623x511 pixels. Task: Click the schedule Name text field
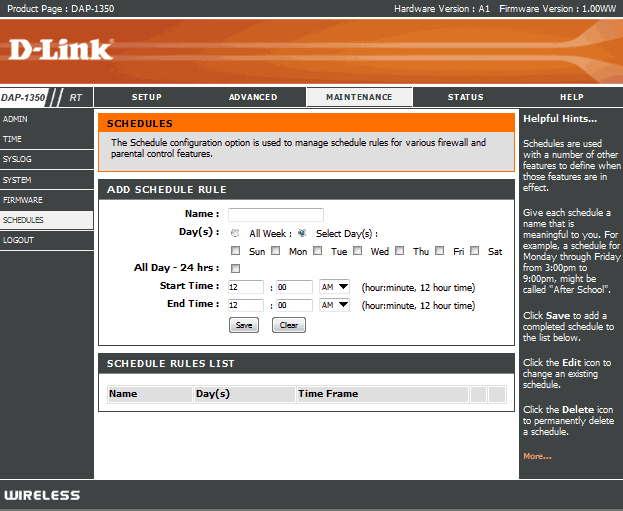tap(275, 214)
